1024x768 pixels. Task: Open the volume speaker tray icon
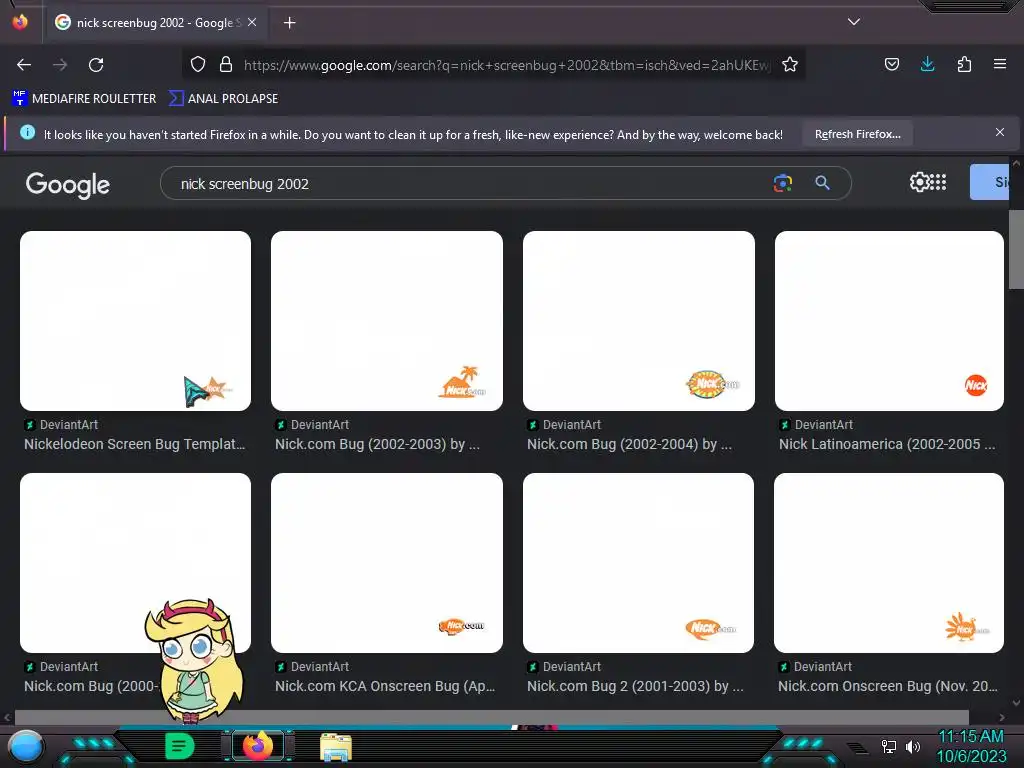(x=912, y=746)
